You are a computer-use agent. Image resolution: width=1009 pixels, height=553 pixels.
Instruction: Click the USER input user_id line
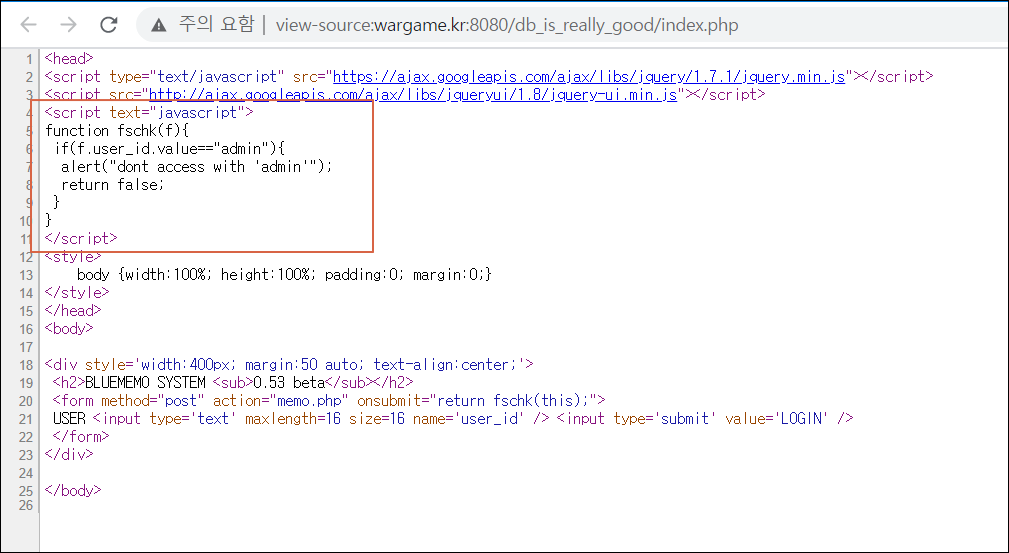(x=453, y=418)
